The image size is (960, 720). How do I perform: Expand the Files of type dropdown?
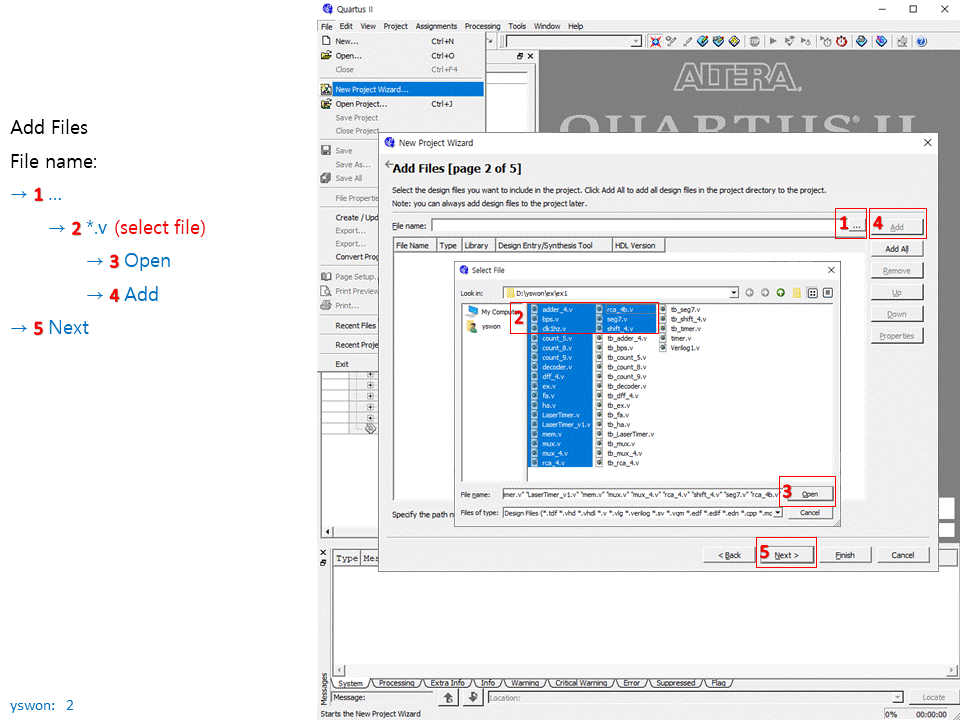778,513
